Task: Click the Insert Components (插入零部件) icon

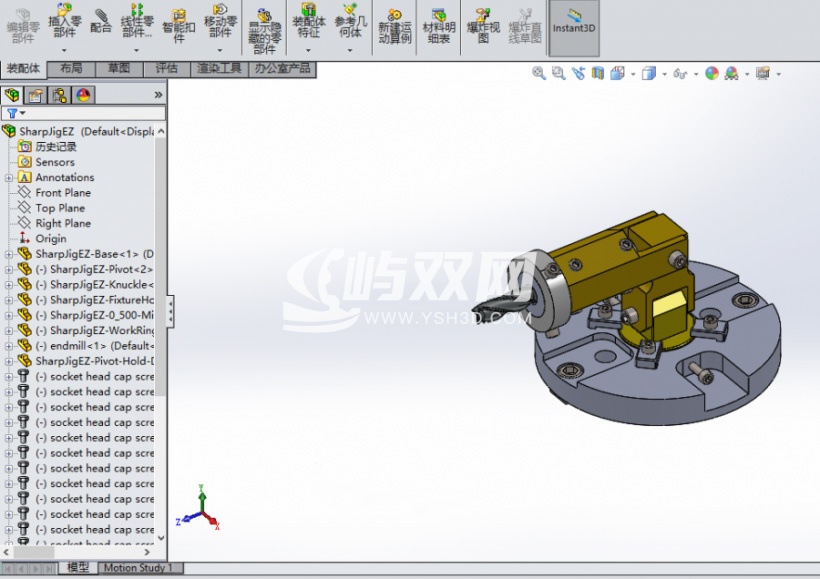Action: point(64,21)
